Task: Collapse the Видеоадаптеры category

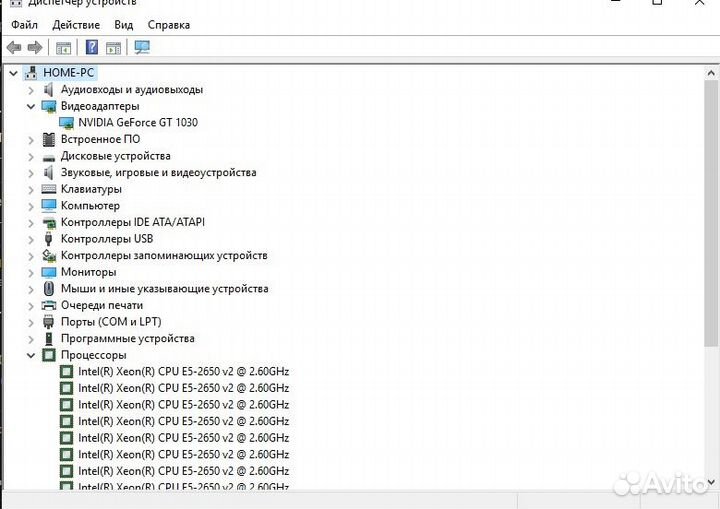Action: pyautogui.click(x=31, y=106)
